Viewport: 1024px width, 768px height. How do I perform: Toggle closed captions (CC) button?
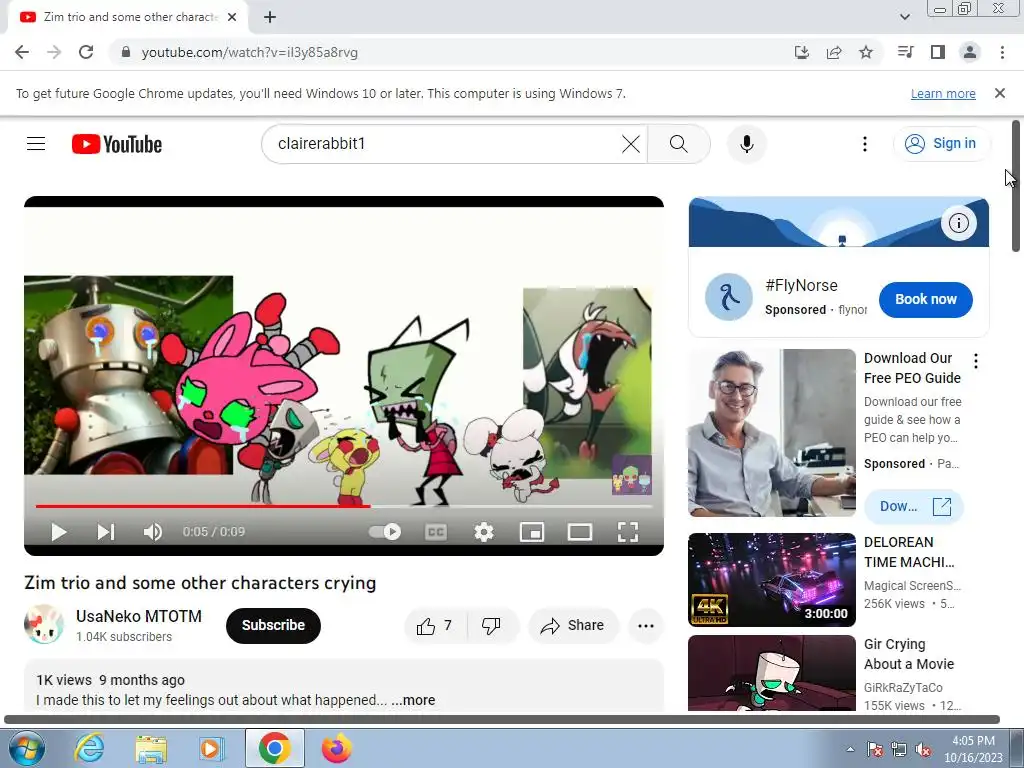tap(436, 532)
